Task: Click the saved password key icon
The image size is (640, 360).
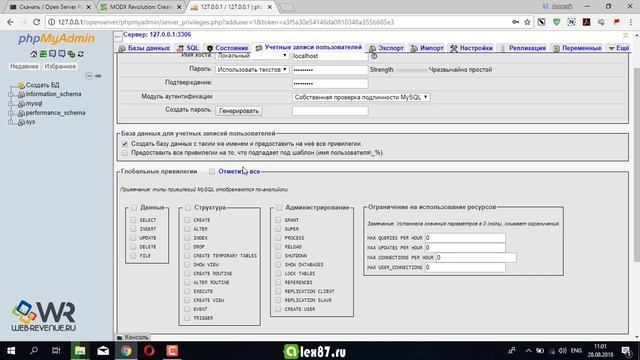Action: point(516,22)
